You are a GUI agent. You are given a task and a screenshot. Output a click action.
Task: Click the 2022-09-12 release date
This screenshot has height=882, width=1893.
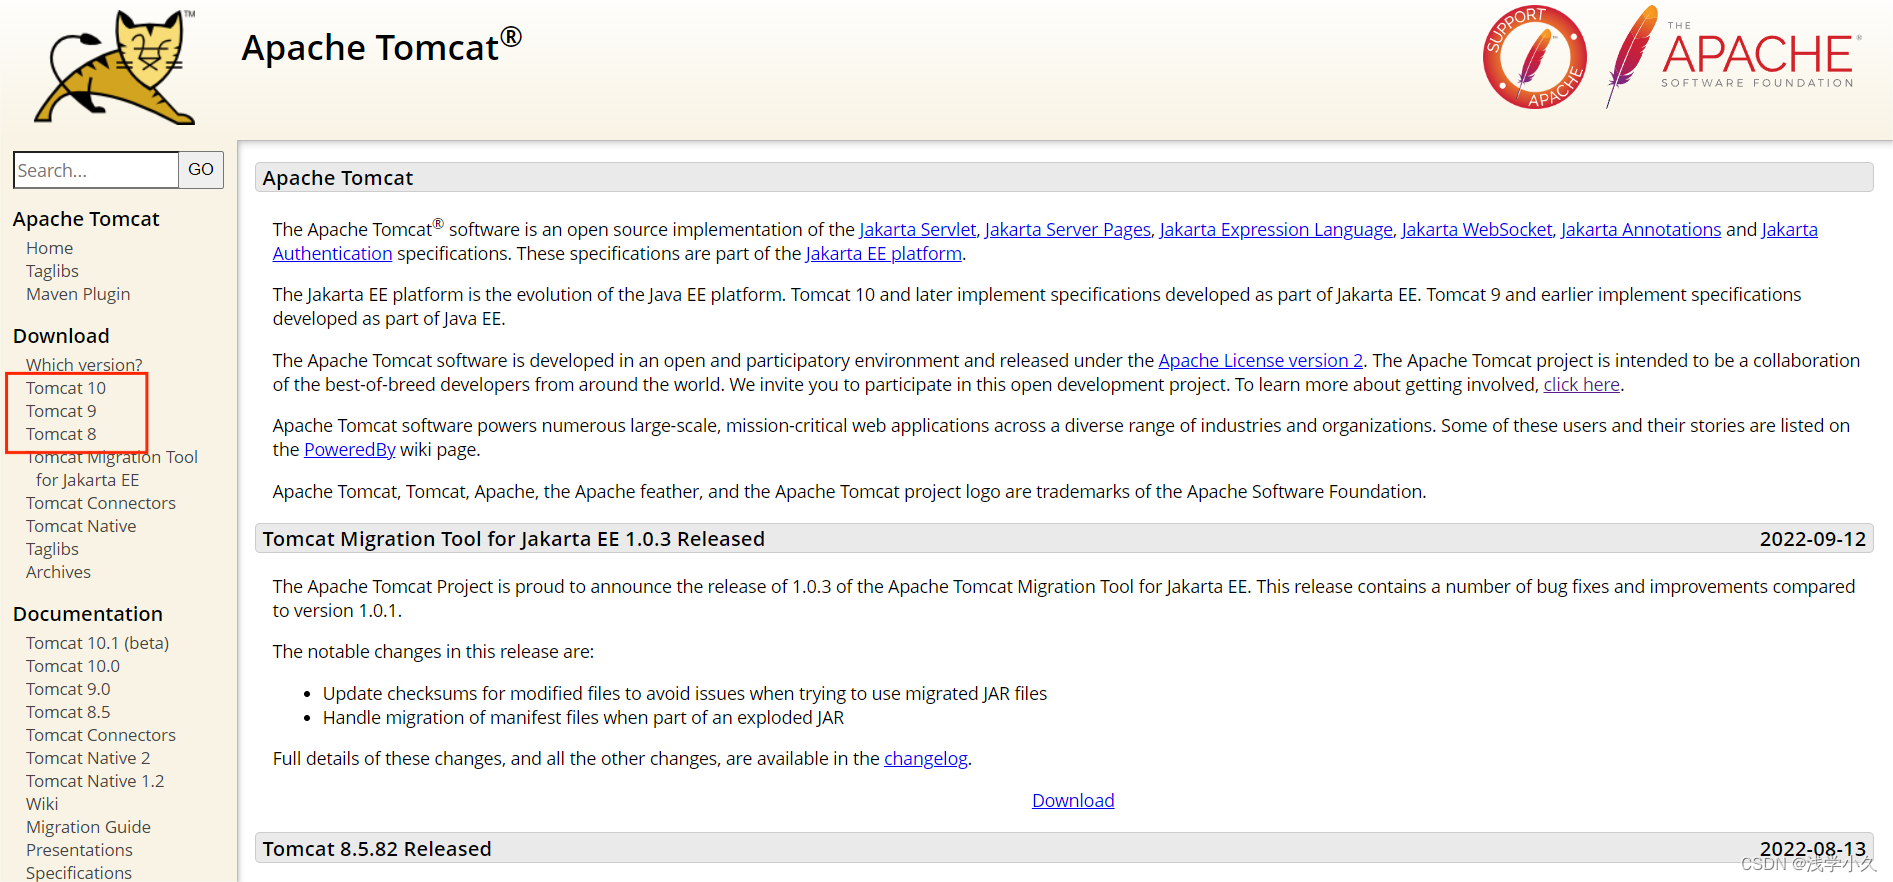[x=1812, y=539]
